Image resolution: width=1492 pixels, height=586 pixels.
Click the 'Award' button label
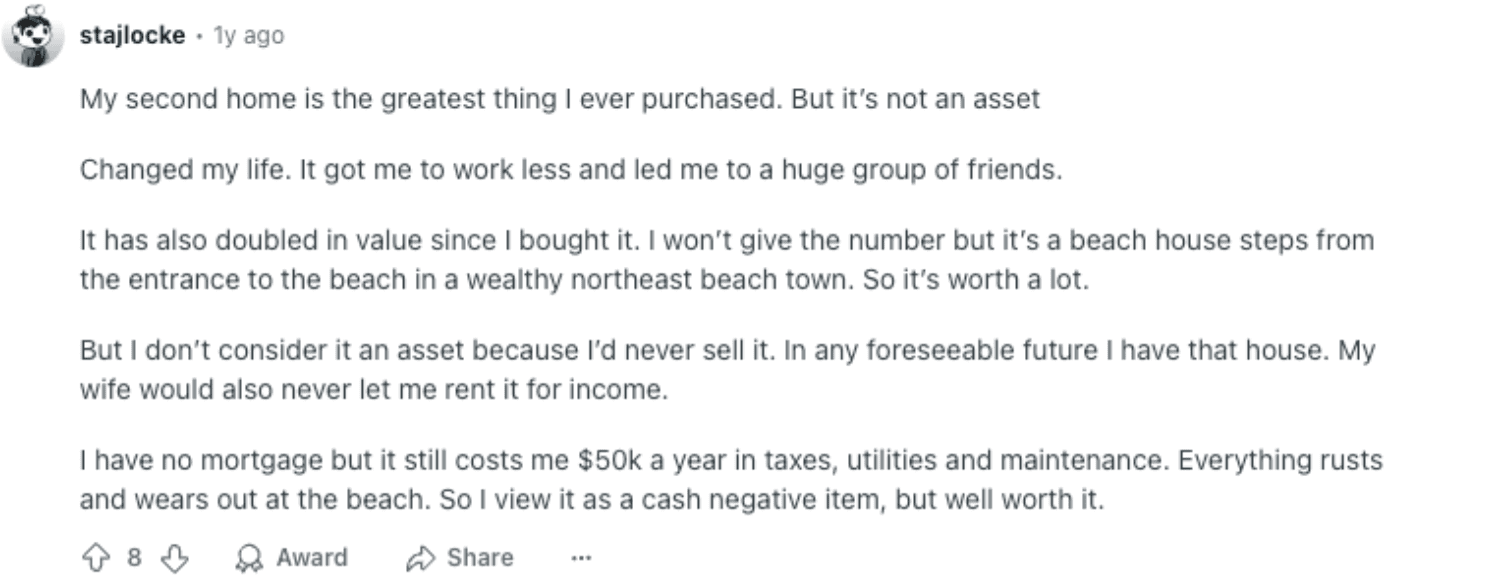tap(311, 558)
